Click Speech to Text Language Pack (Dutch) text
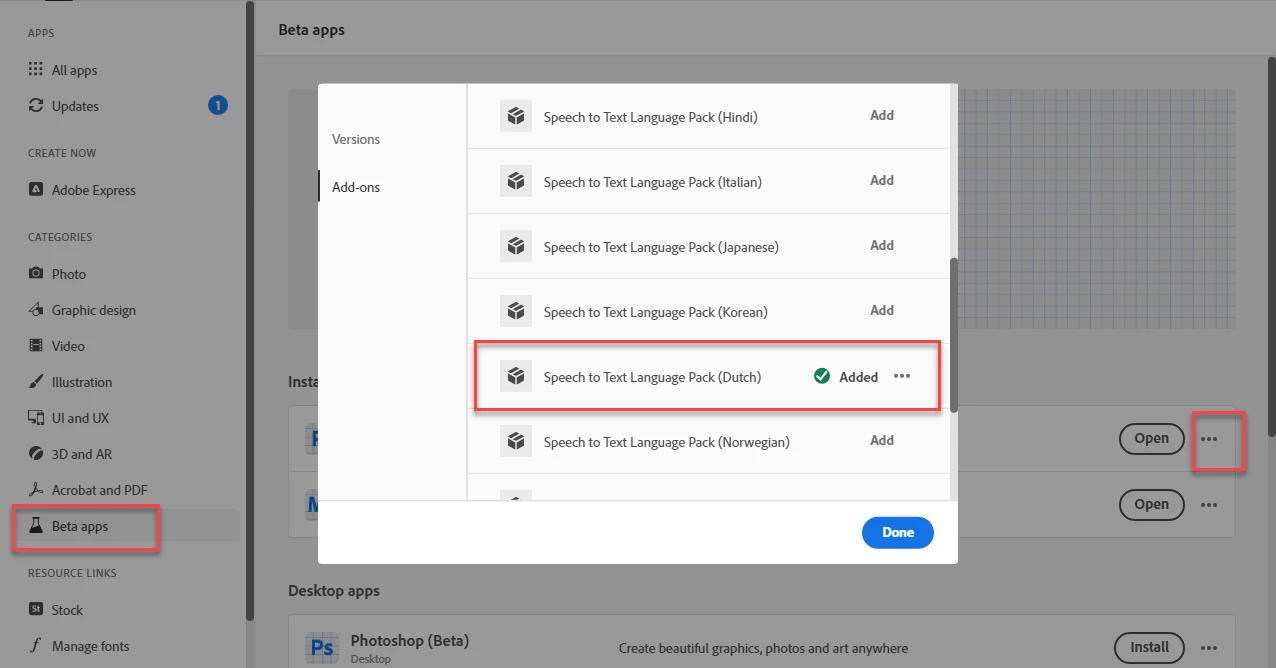This screenshot has width=1276, height=668. pos(652,377)
